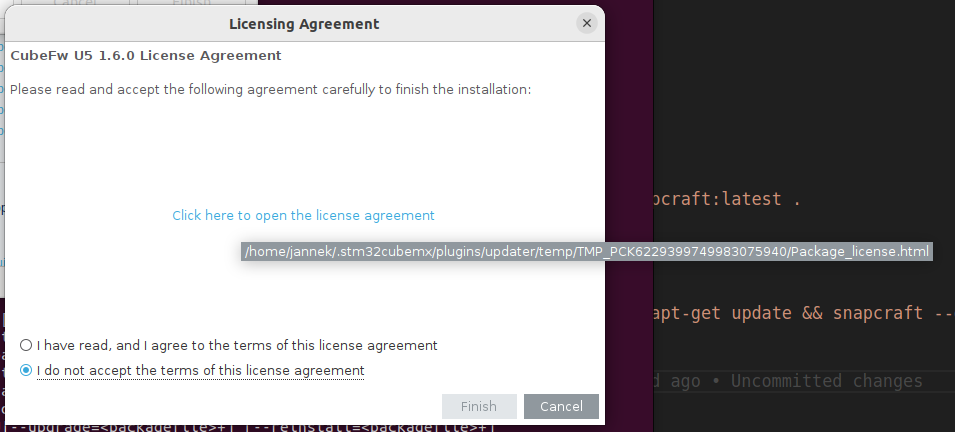955x432 pixels.
Task: Click the 'I do not accept the terms' label text
Action: (x=200, y=371)
